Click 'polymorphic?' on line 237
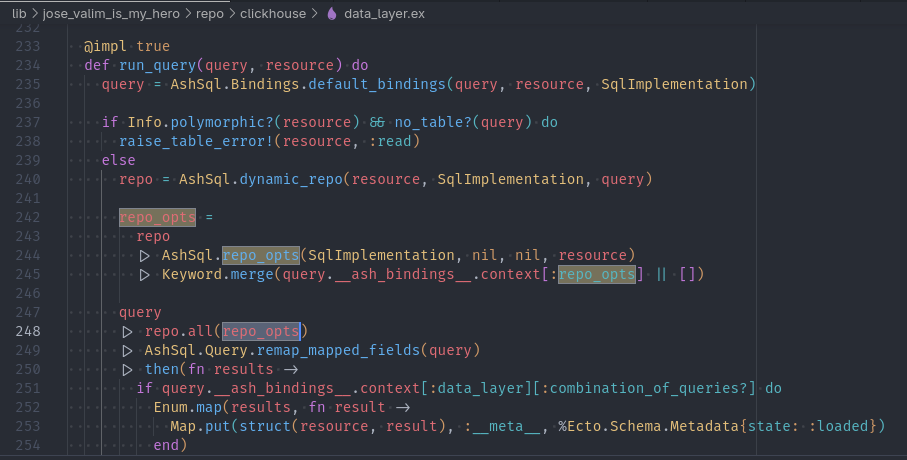 (x=222, y=123)
